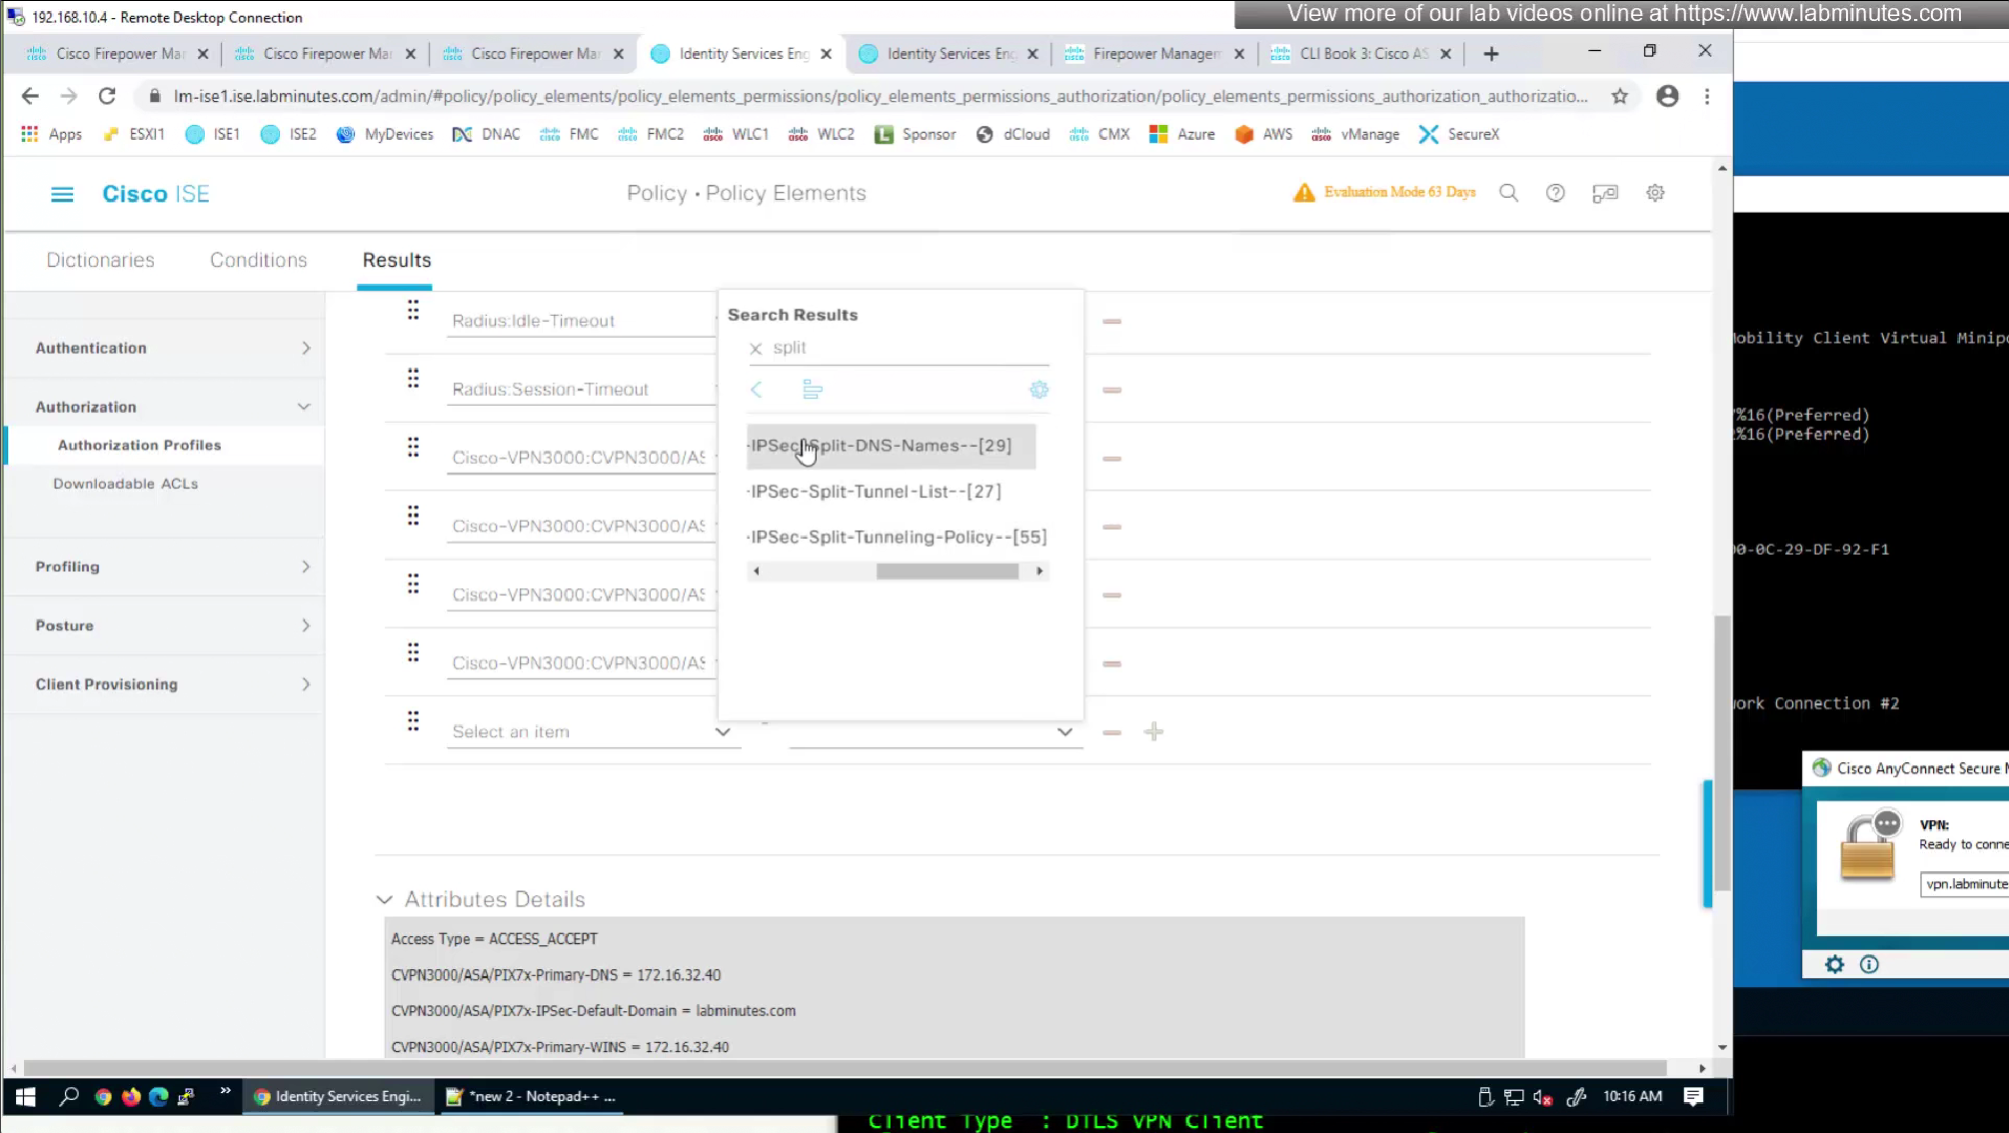The width and height of the screenshot is (2009, 1133).
Task: Switch to the Conditions tab
Action: coord(258,260)
